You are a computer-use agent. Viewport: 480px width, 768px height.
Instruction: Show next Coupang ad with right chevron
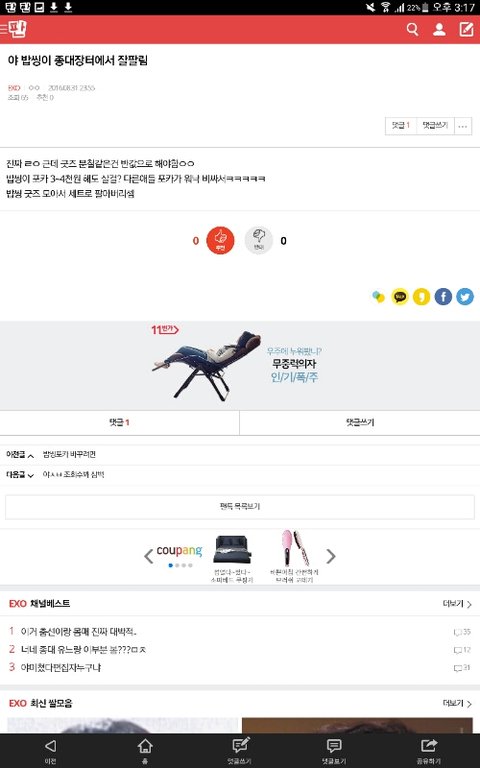click(x=331, y=556)
